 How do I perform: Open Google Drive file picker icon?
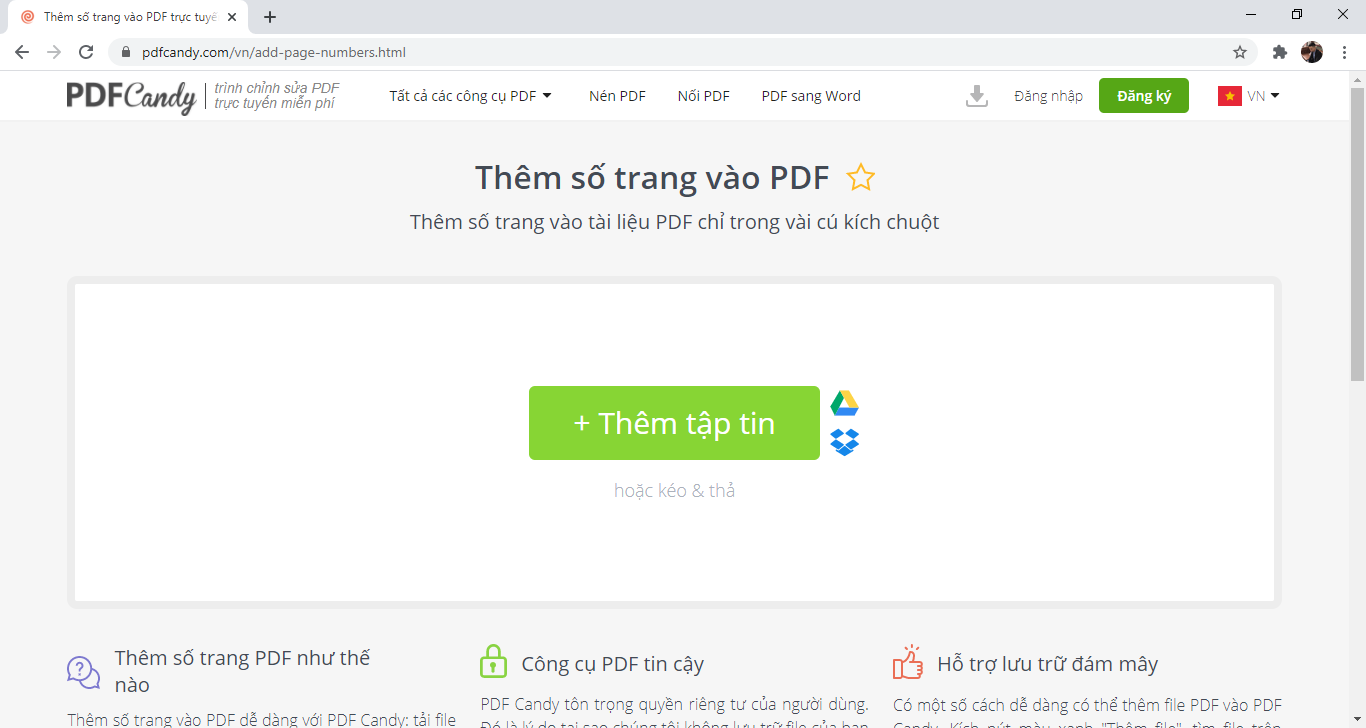[845, 404]
